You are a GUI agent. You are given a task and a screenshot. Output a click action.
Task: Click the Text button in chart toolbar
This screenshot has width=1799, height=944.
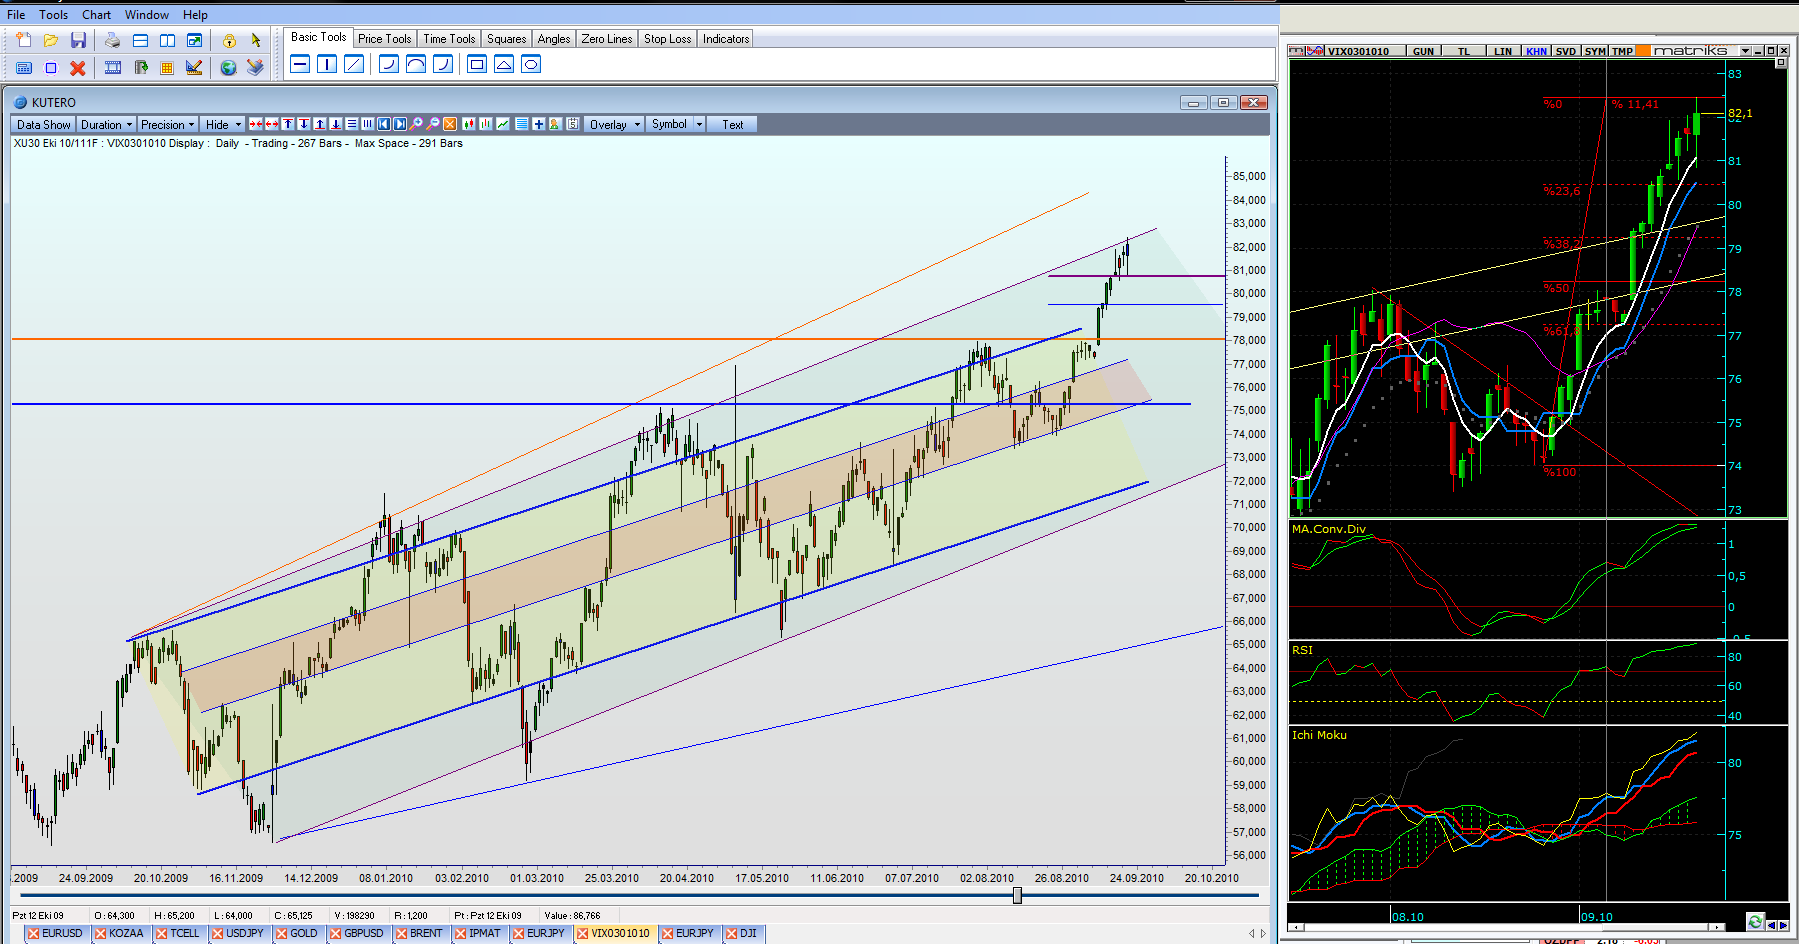click(733, 125)
